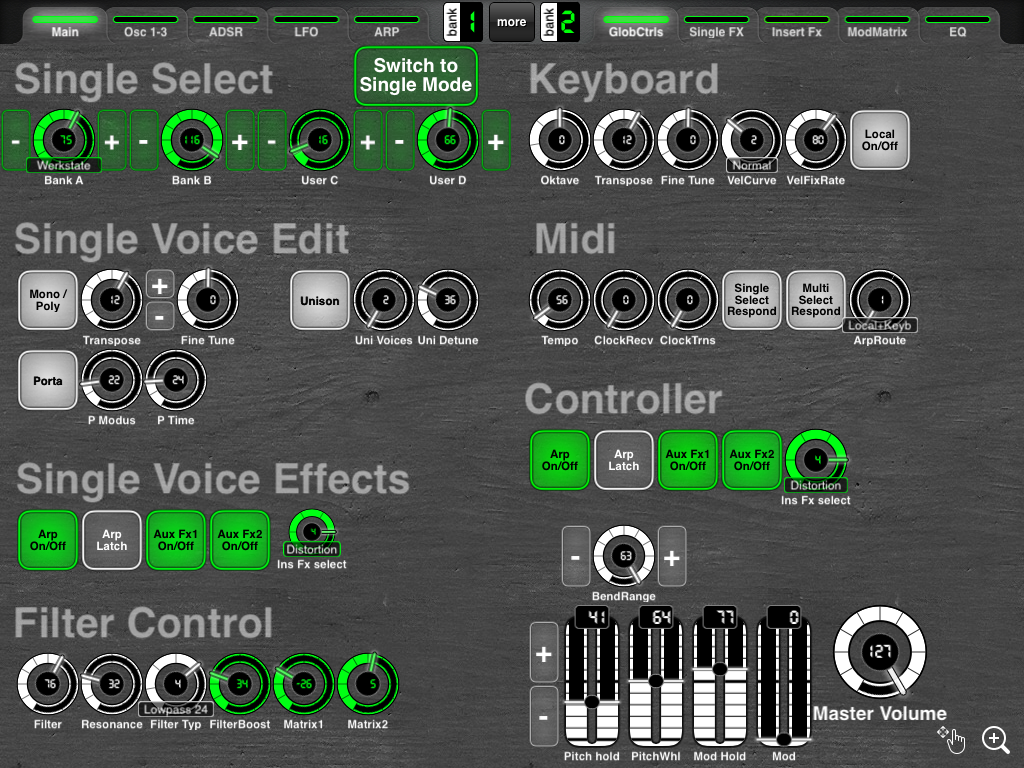Open the ArpRoute Local+Keyb selector

tap(880, 325)
